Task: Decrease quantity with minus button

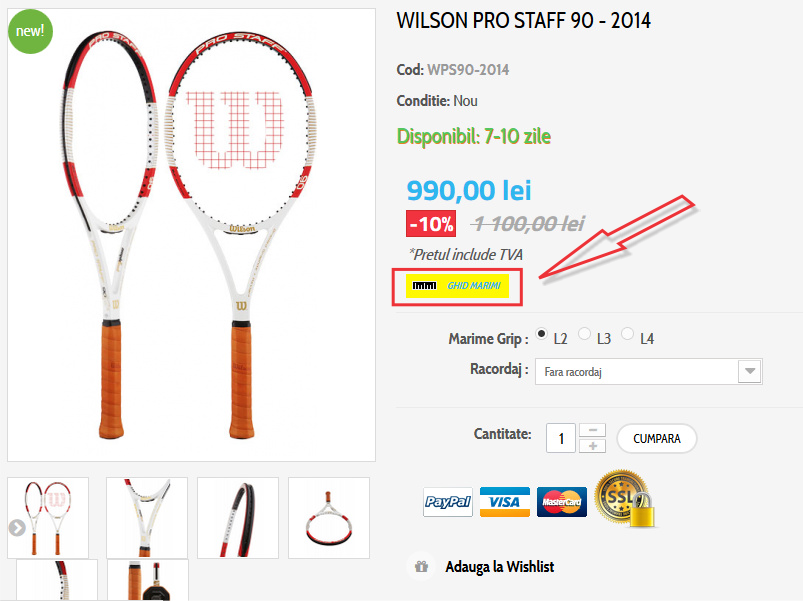Action: [x=593, y=430]
